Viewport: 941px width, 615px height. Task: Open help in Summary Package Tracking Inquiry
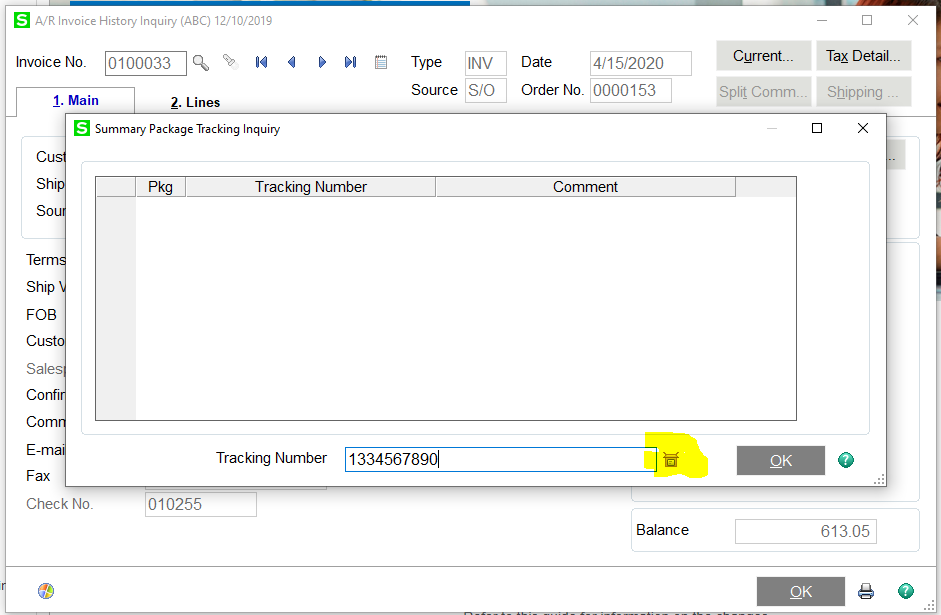[x=846, y=460]
